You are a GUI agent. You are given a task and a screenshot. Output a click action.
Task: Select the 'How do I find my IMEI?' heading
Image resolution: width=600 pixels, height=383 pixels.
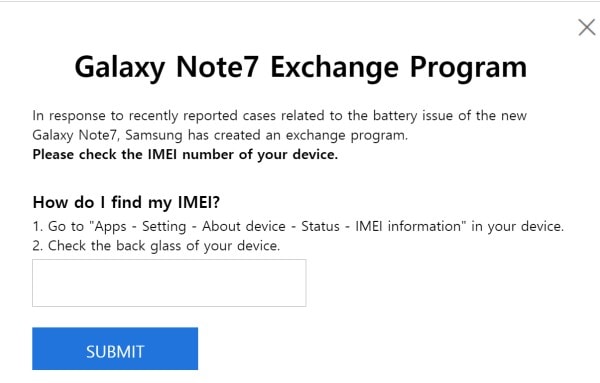tap(126, 202)
